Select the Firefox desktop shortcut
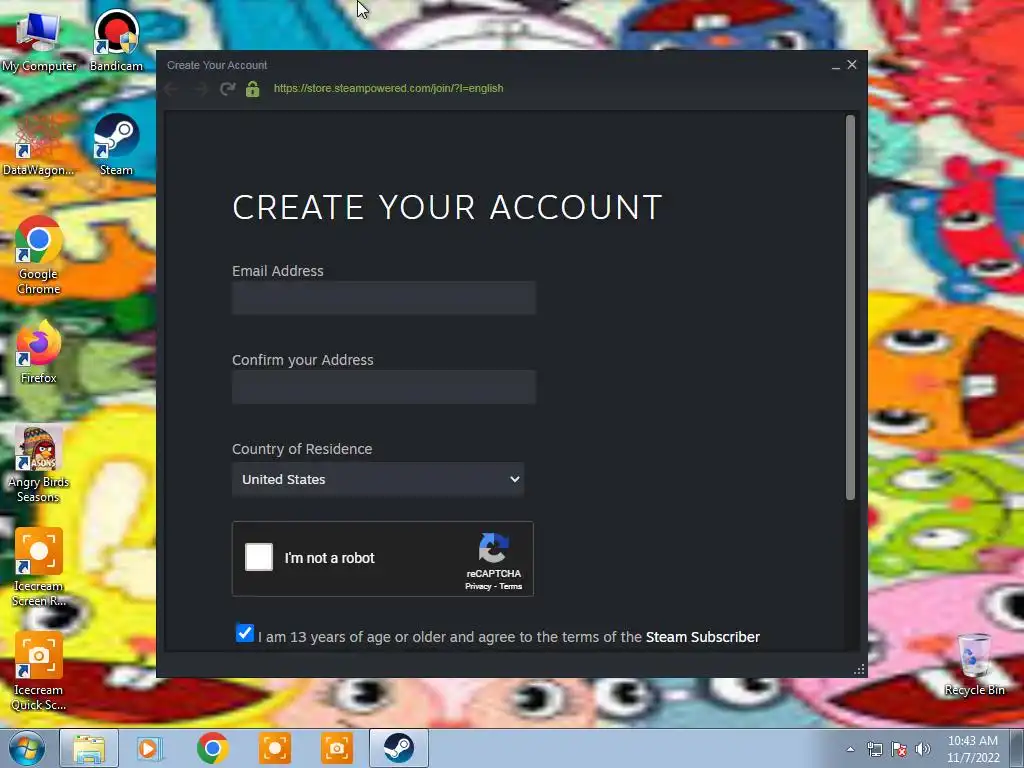Viewport: 1024px width, 768px height. click(x=39, y=353)
